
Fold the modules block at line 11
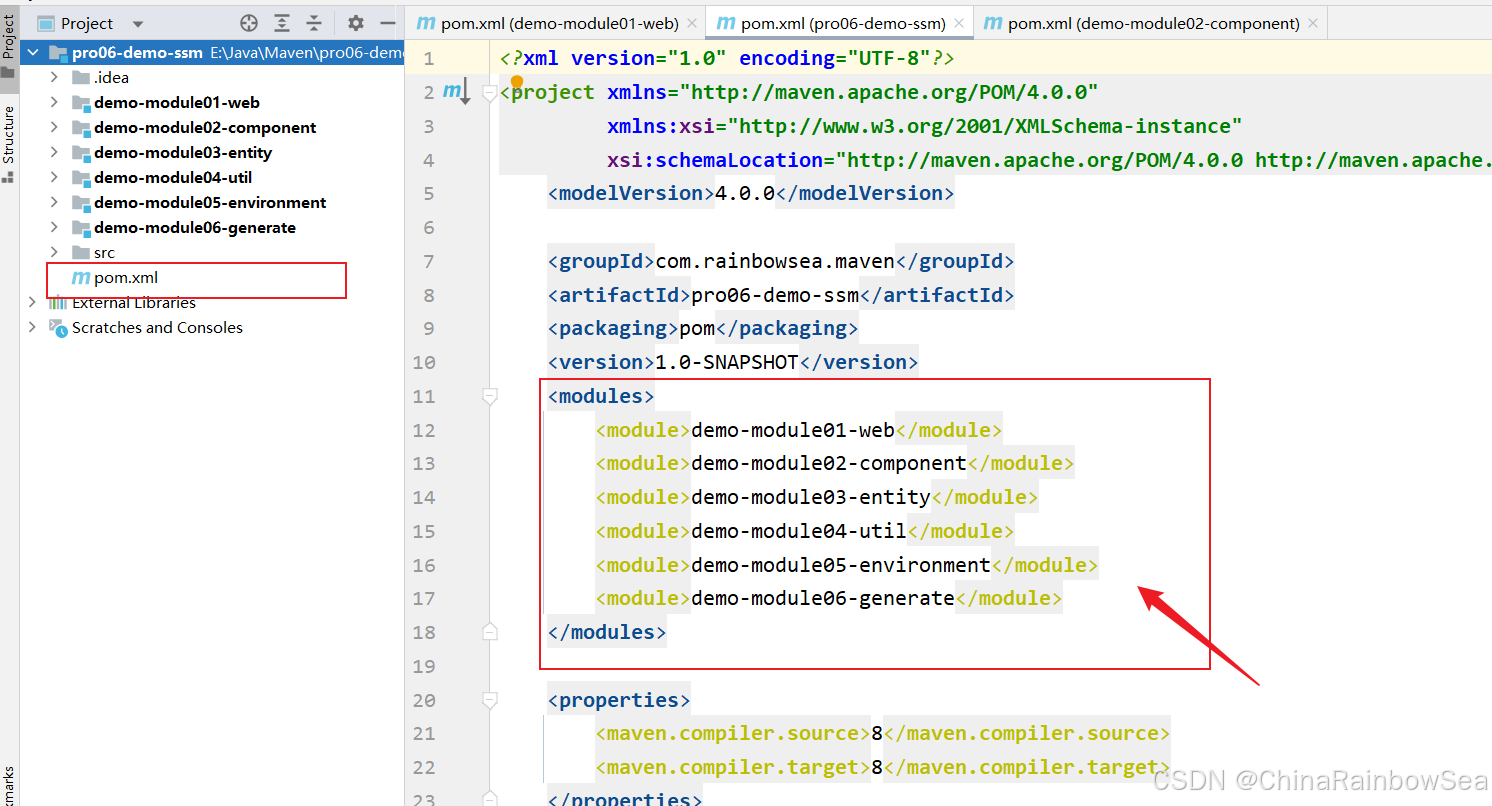[x=489, y=397]
